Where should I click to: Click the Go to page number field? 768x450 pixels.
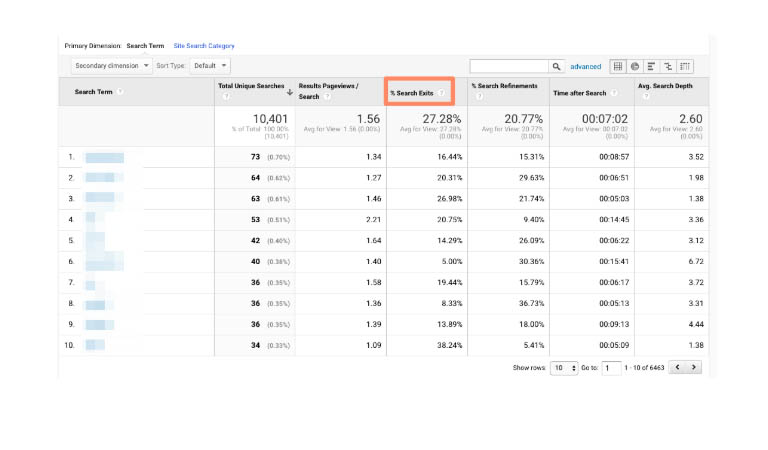point(611,368)
